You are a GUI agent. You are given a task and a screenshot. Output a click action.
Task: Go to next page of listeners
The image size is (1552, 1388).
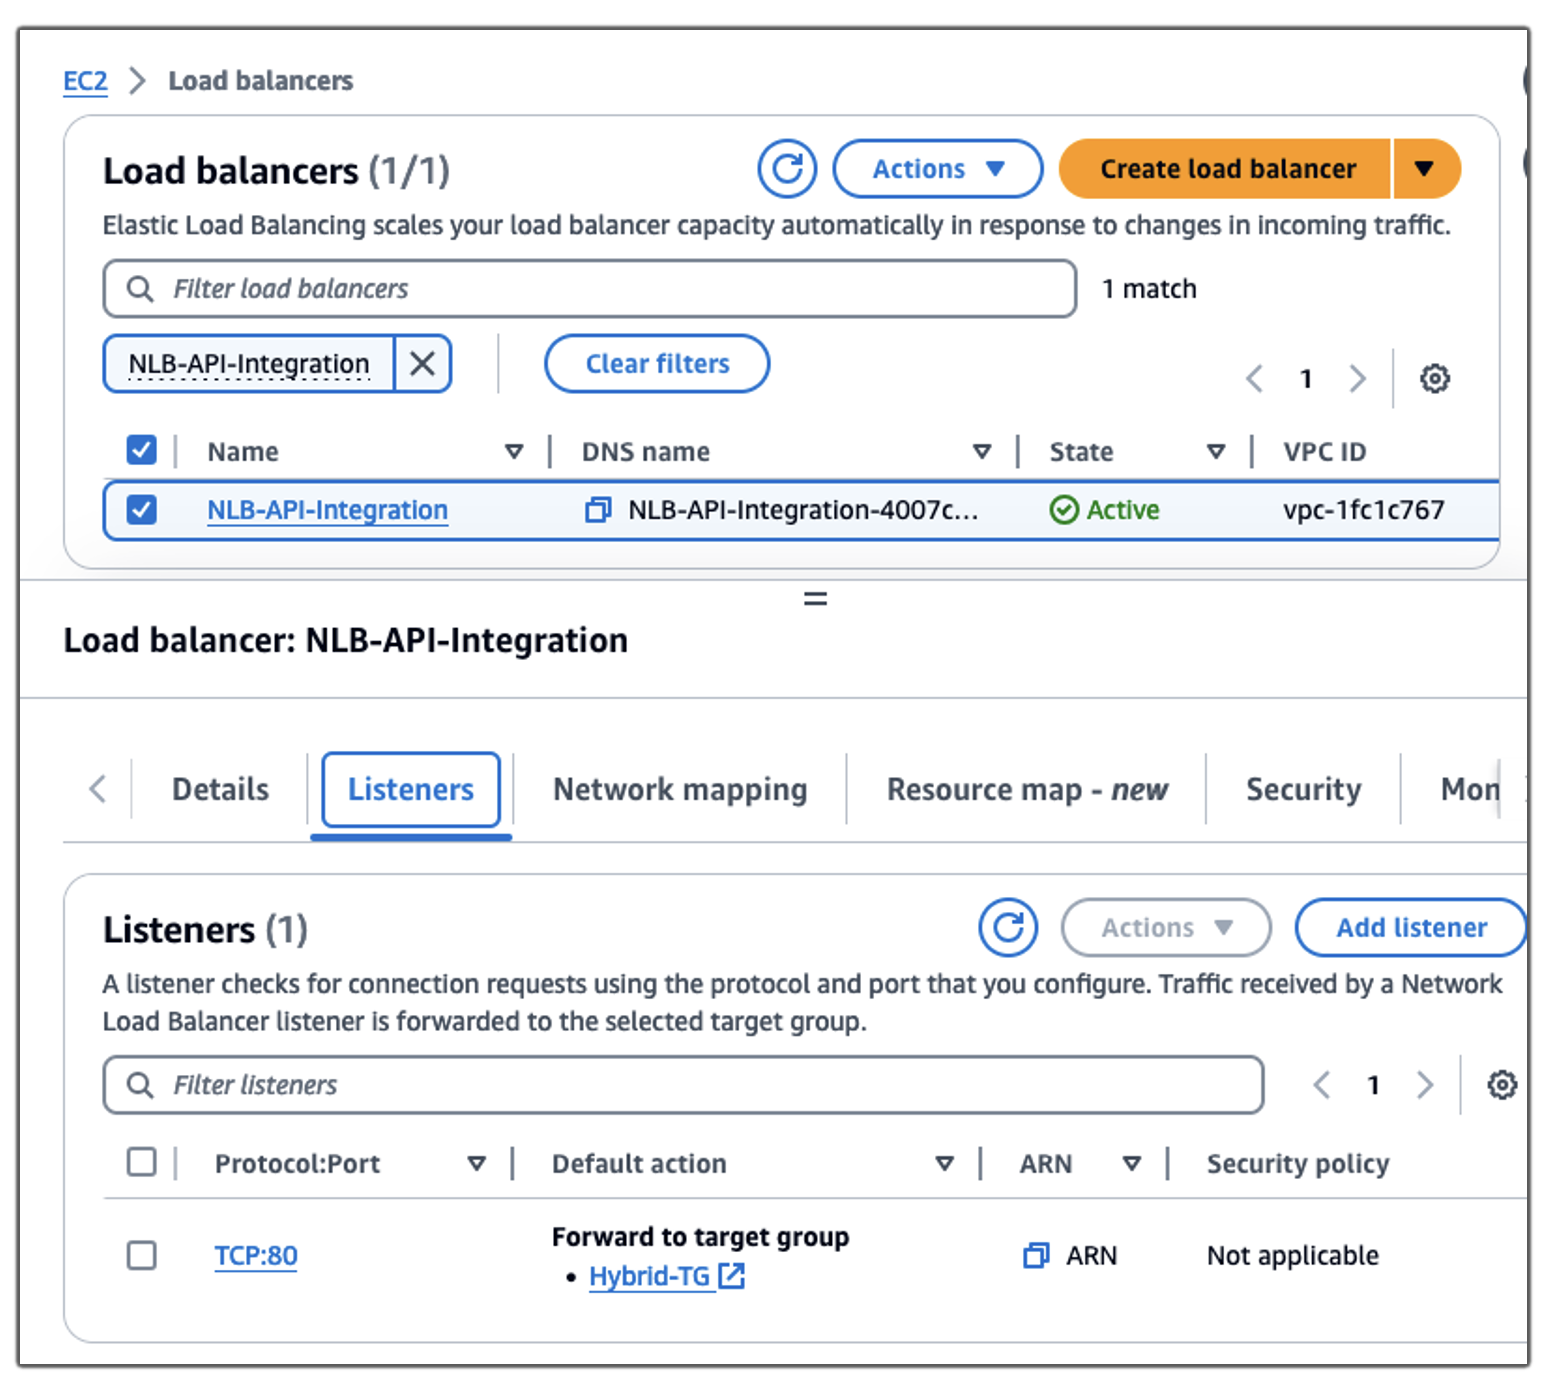pyautogui.click(x=1425, y=1085)
